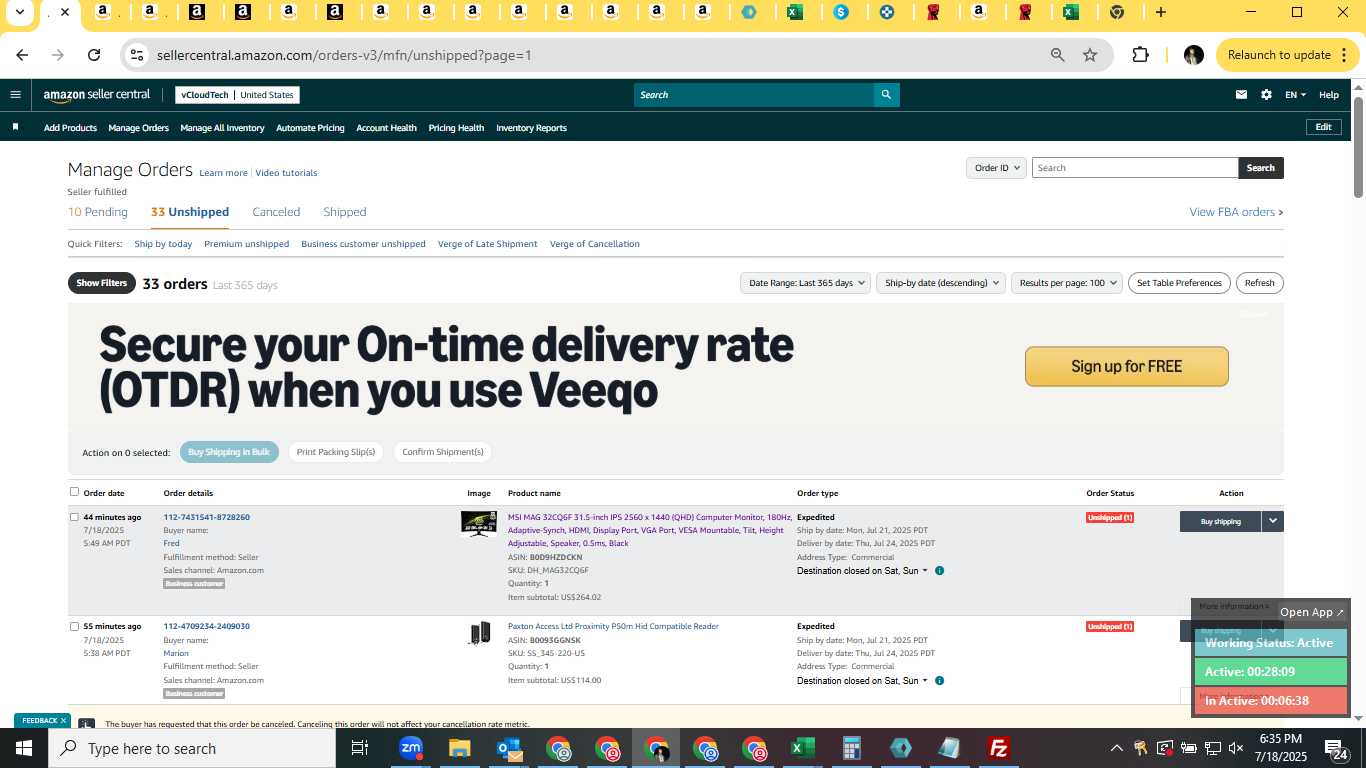Open the Seller Central hamburger menu
The width and height of the screenshot is (1366, 768).
(x=15, y=95)
